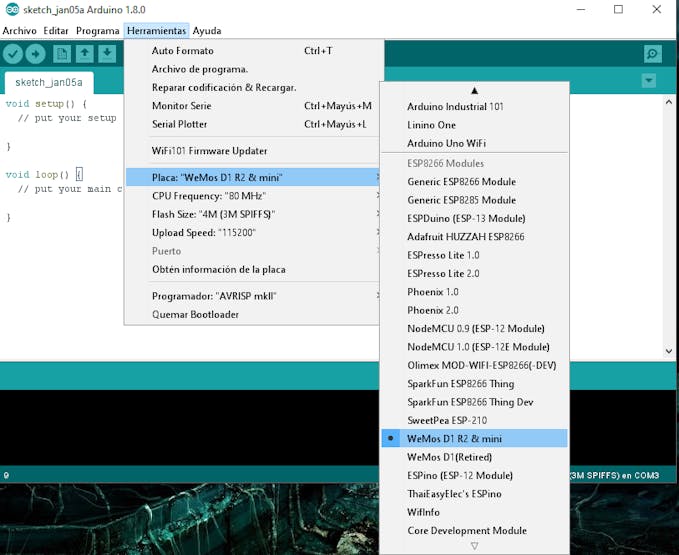
Task: Expand Upload Speed 115200 submenu
Action: (253, 232)
